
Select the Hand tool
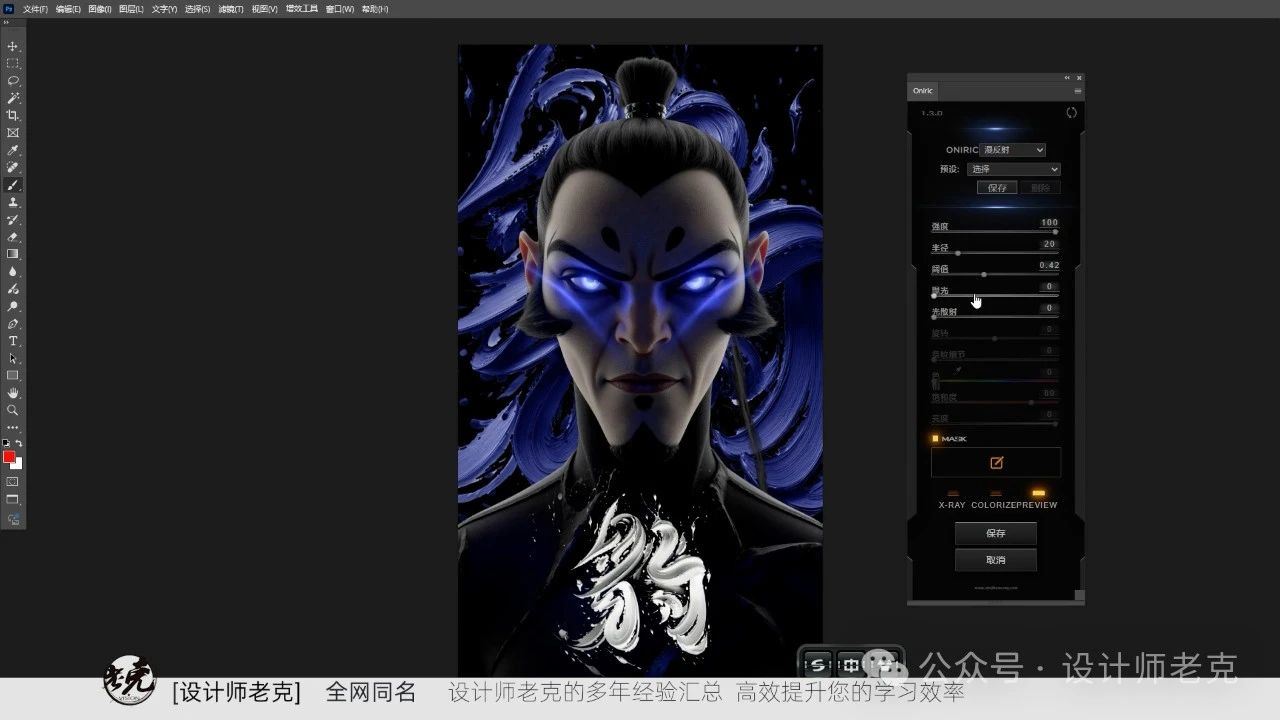pos(13,393)
